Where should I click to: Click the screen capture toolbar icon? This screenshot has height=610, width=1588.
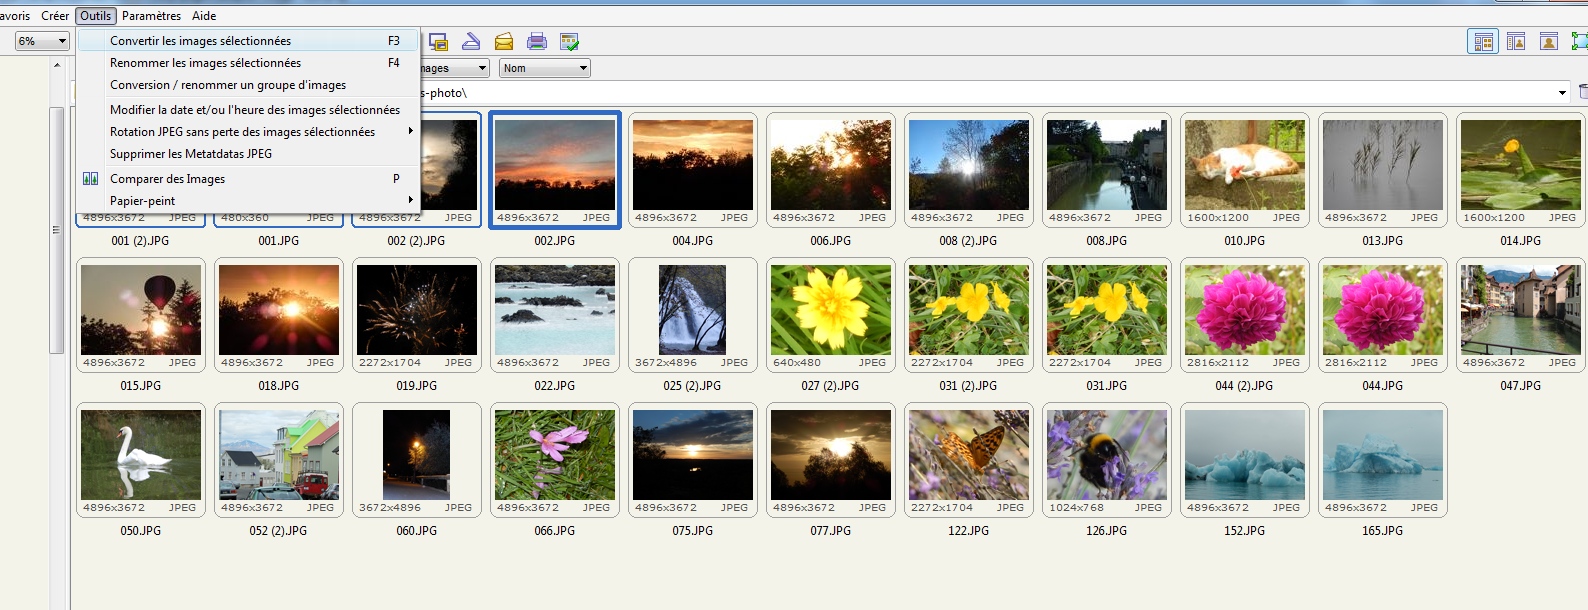[x=438, y=42]
